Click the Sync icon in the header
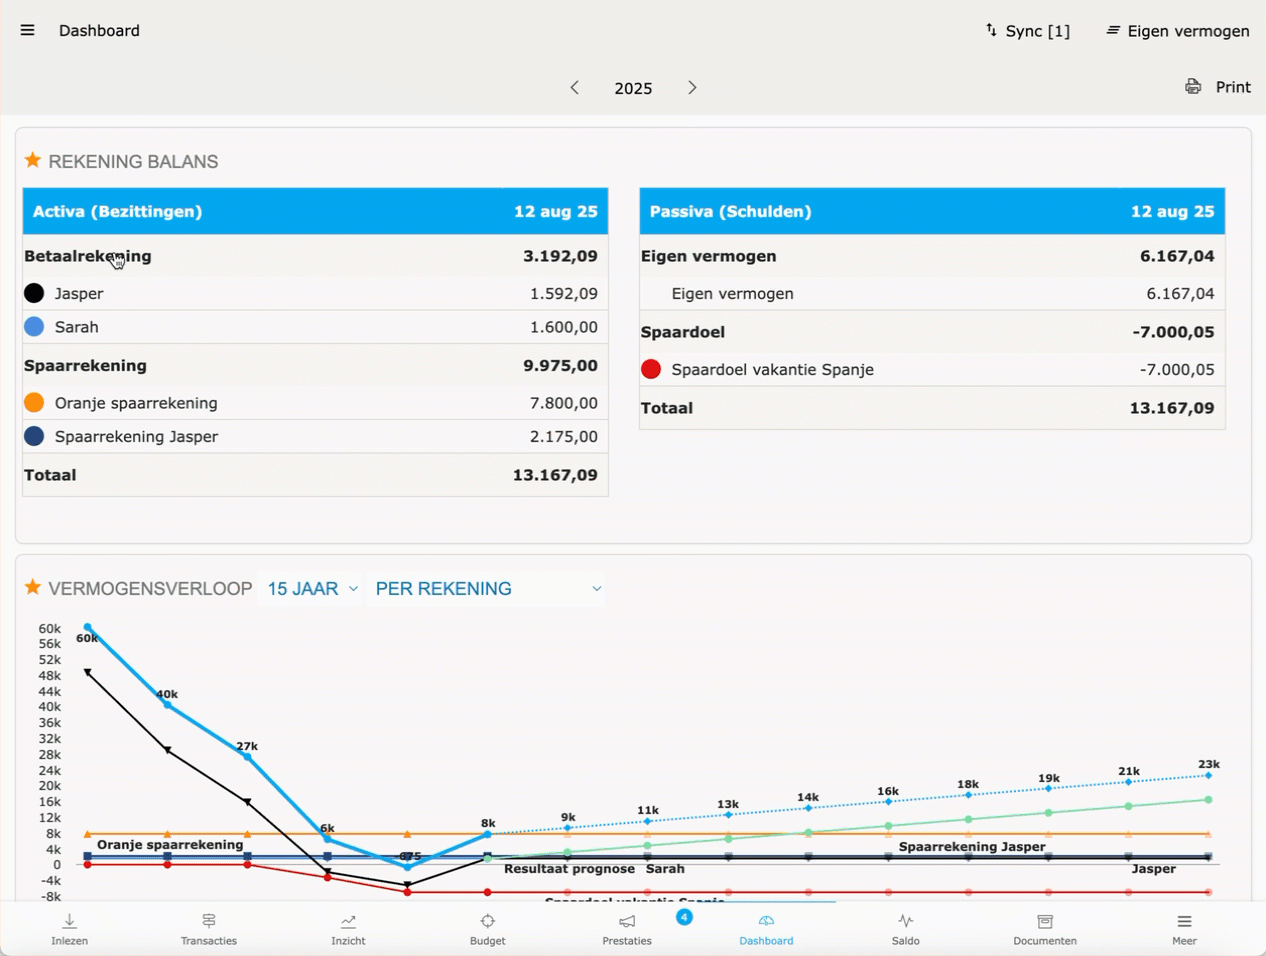The width and height of the screenshot is (1266, 956). [x=991, y=30]
